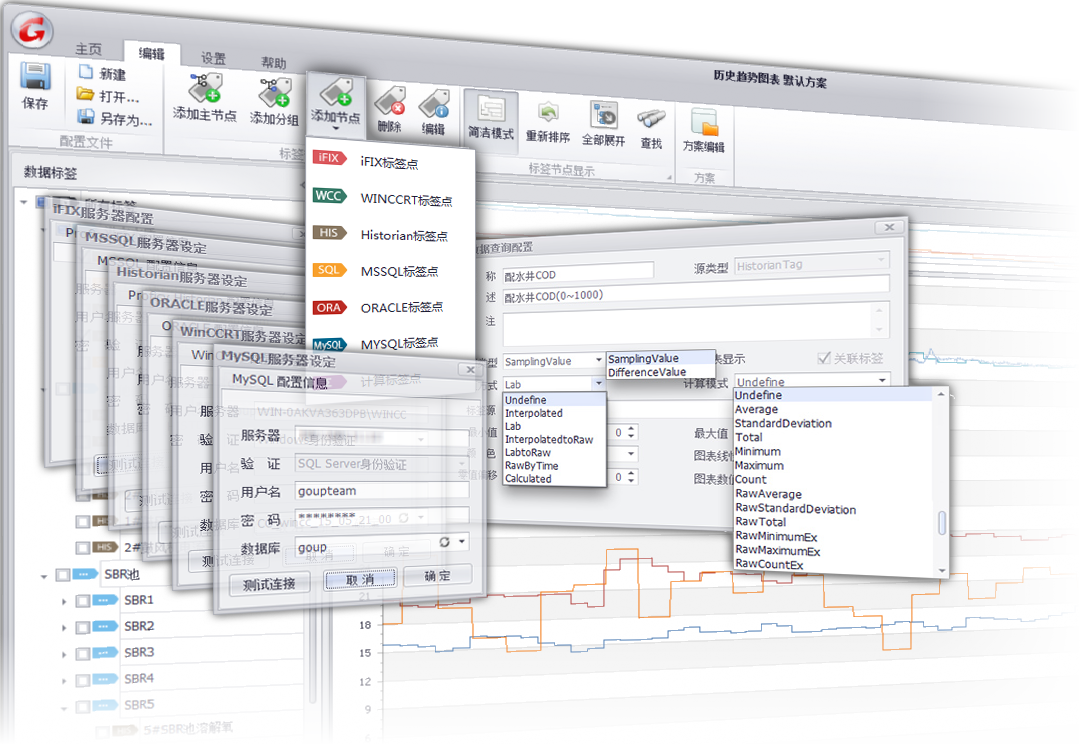The image size is (1080, 745).
Task: Click the red G application logo button
Action: coord(32,30)
